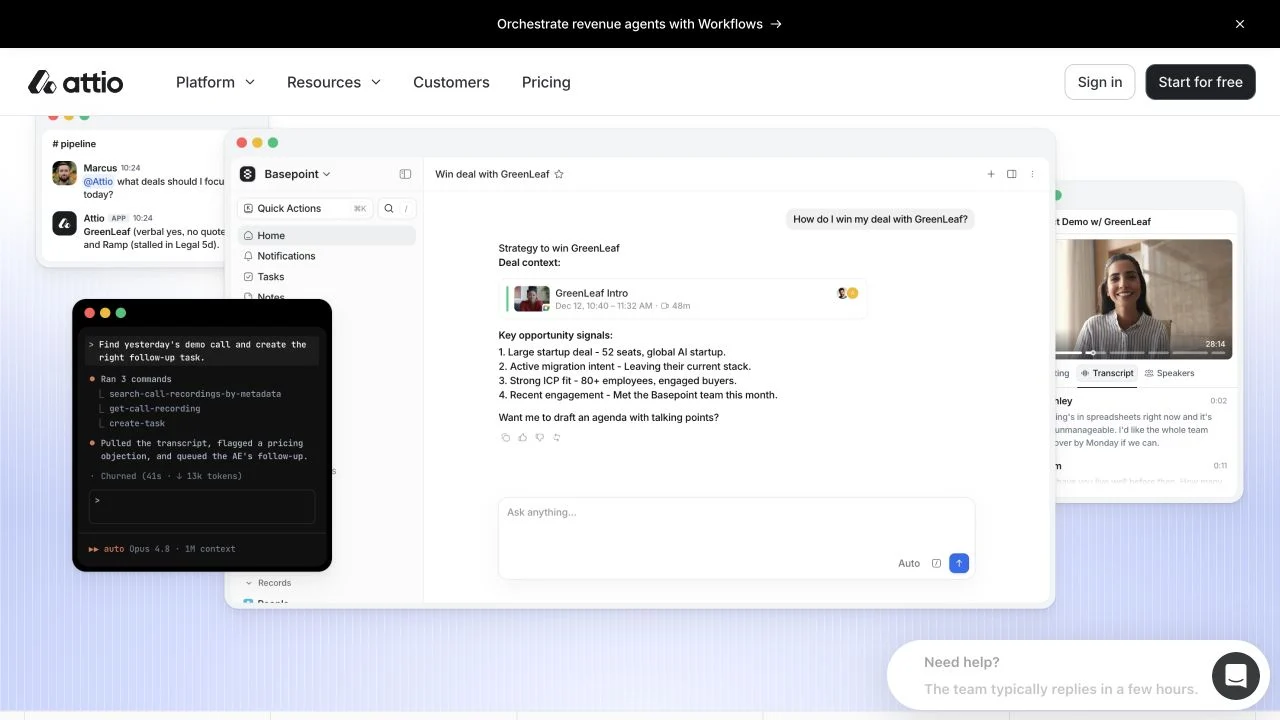Click Marcus's avatar in the pipeline window
Viewport: 1280px width, 720px height.
[65, 173]
